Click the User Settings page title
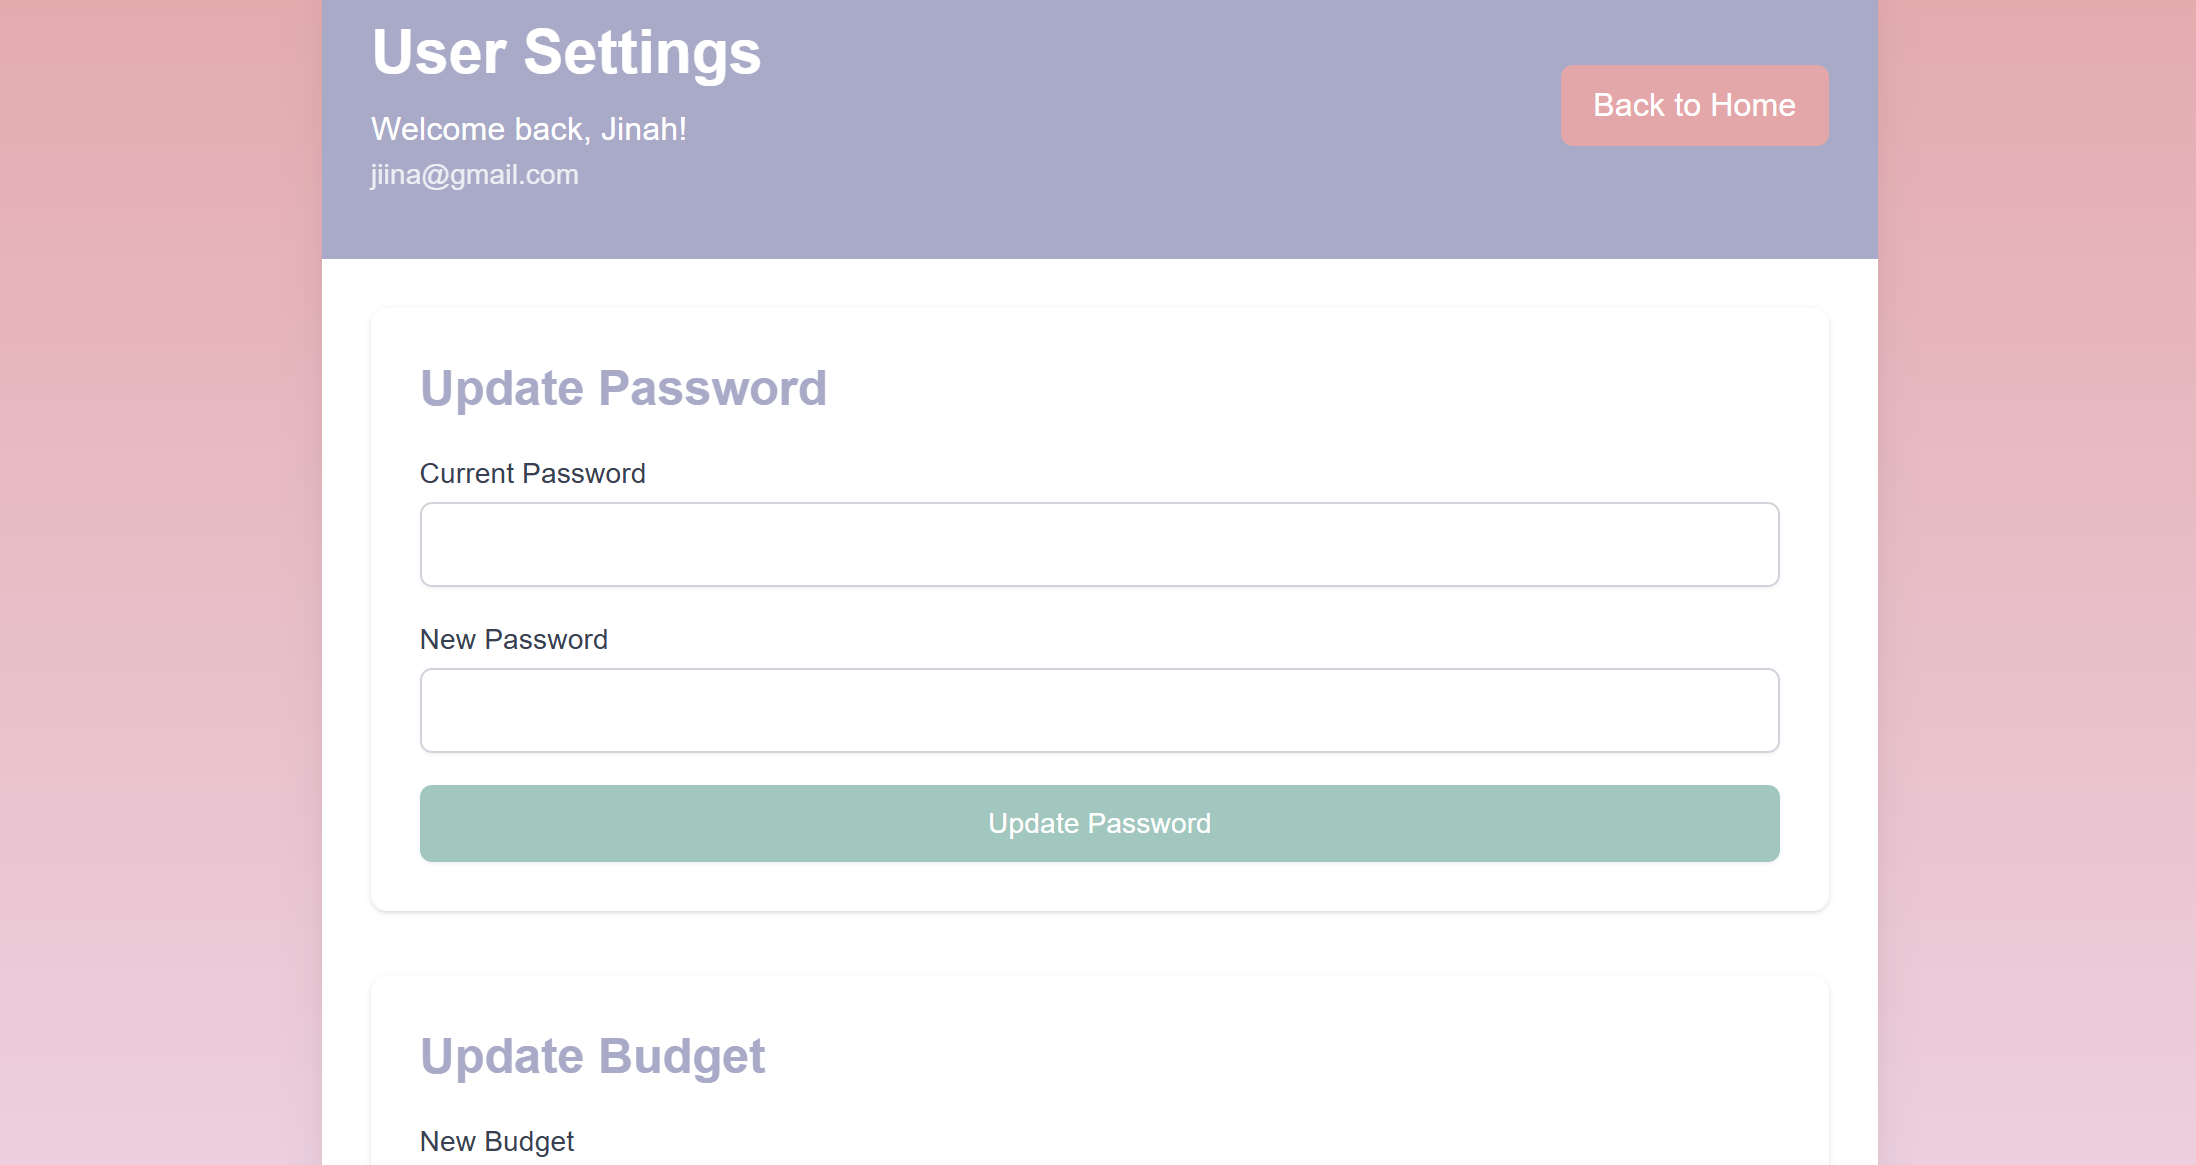Screen dimensions: 2196x1165 click(x=566, y=52)
